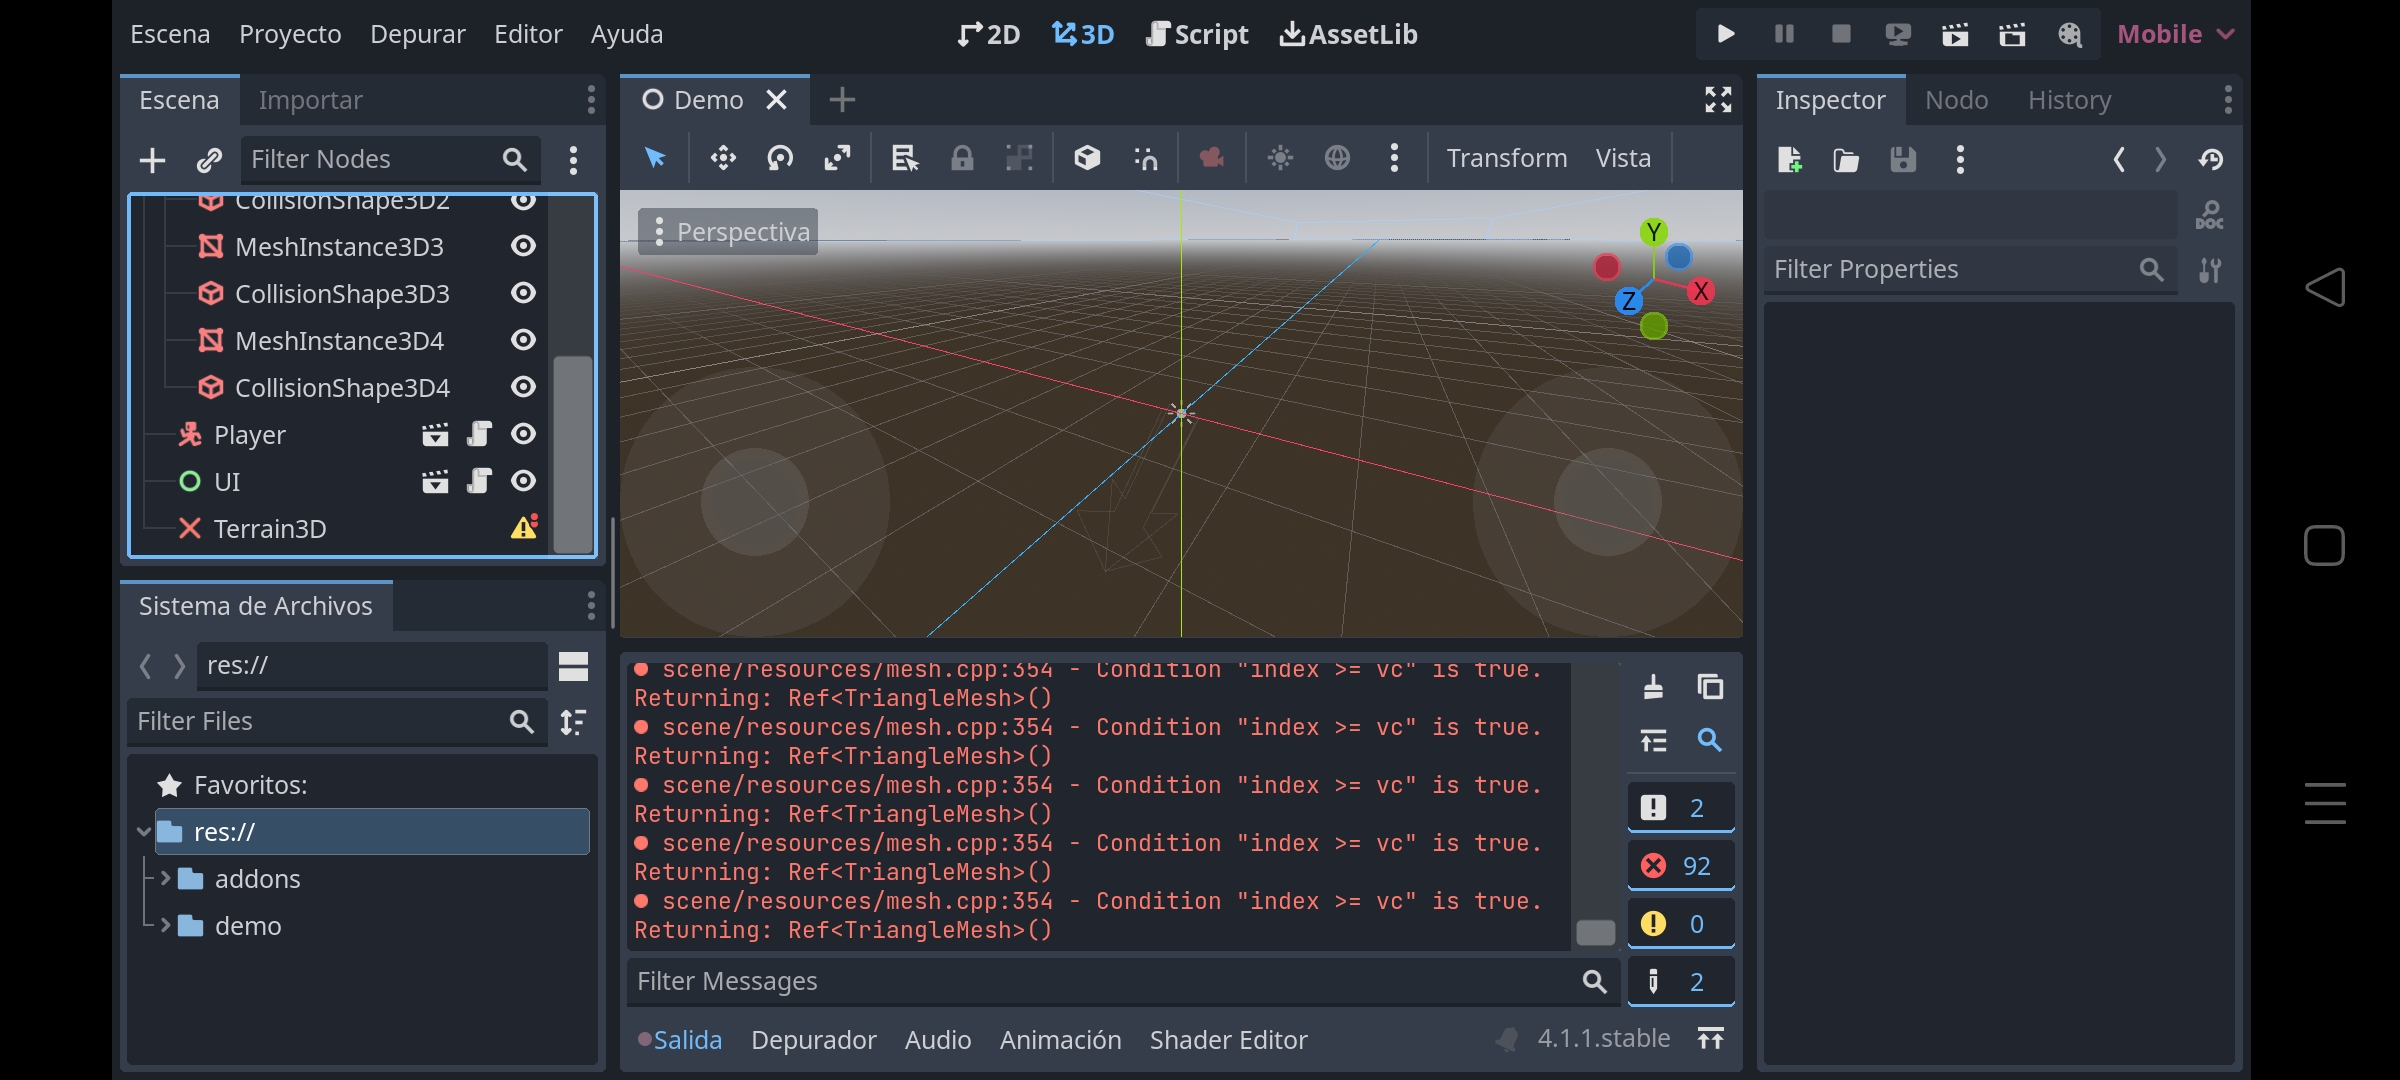Expand the addons folder in the file system
2400x1080 pixels.
click(x=165, y=878)
